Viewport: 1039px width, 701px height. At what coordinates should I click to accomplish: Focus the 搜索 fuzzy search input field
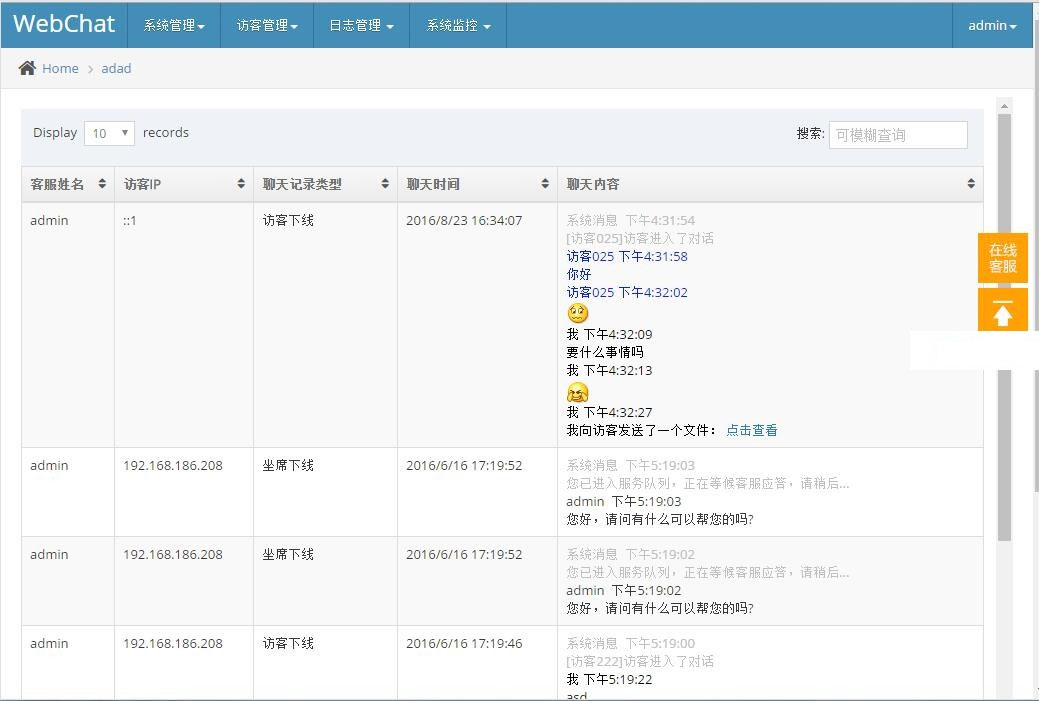[897, 135]
